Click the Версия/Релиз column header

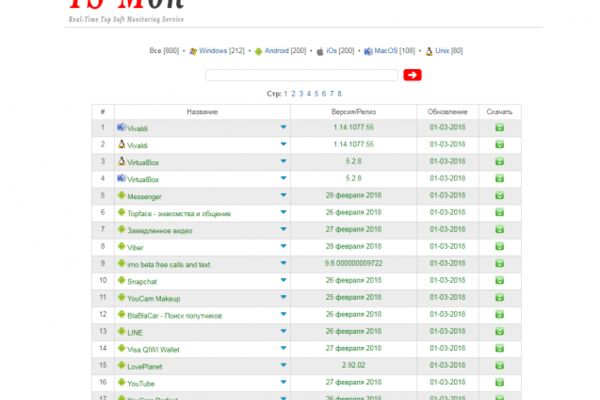[354, 112]
